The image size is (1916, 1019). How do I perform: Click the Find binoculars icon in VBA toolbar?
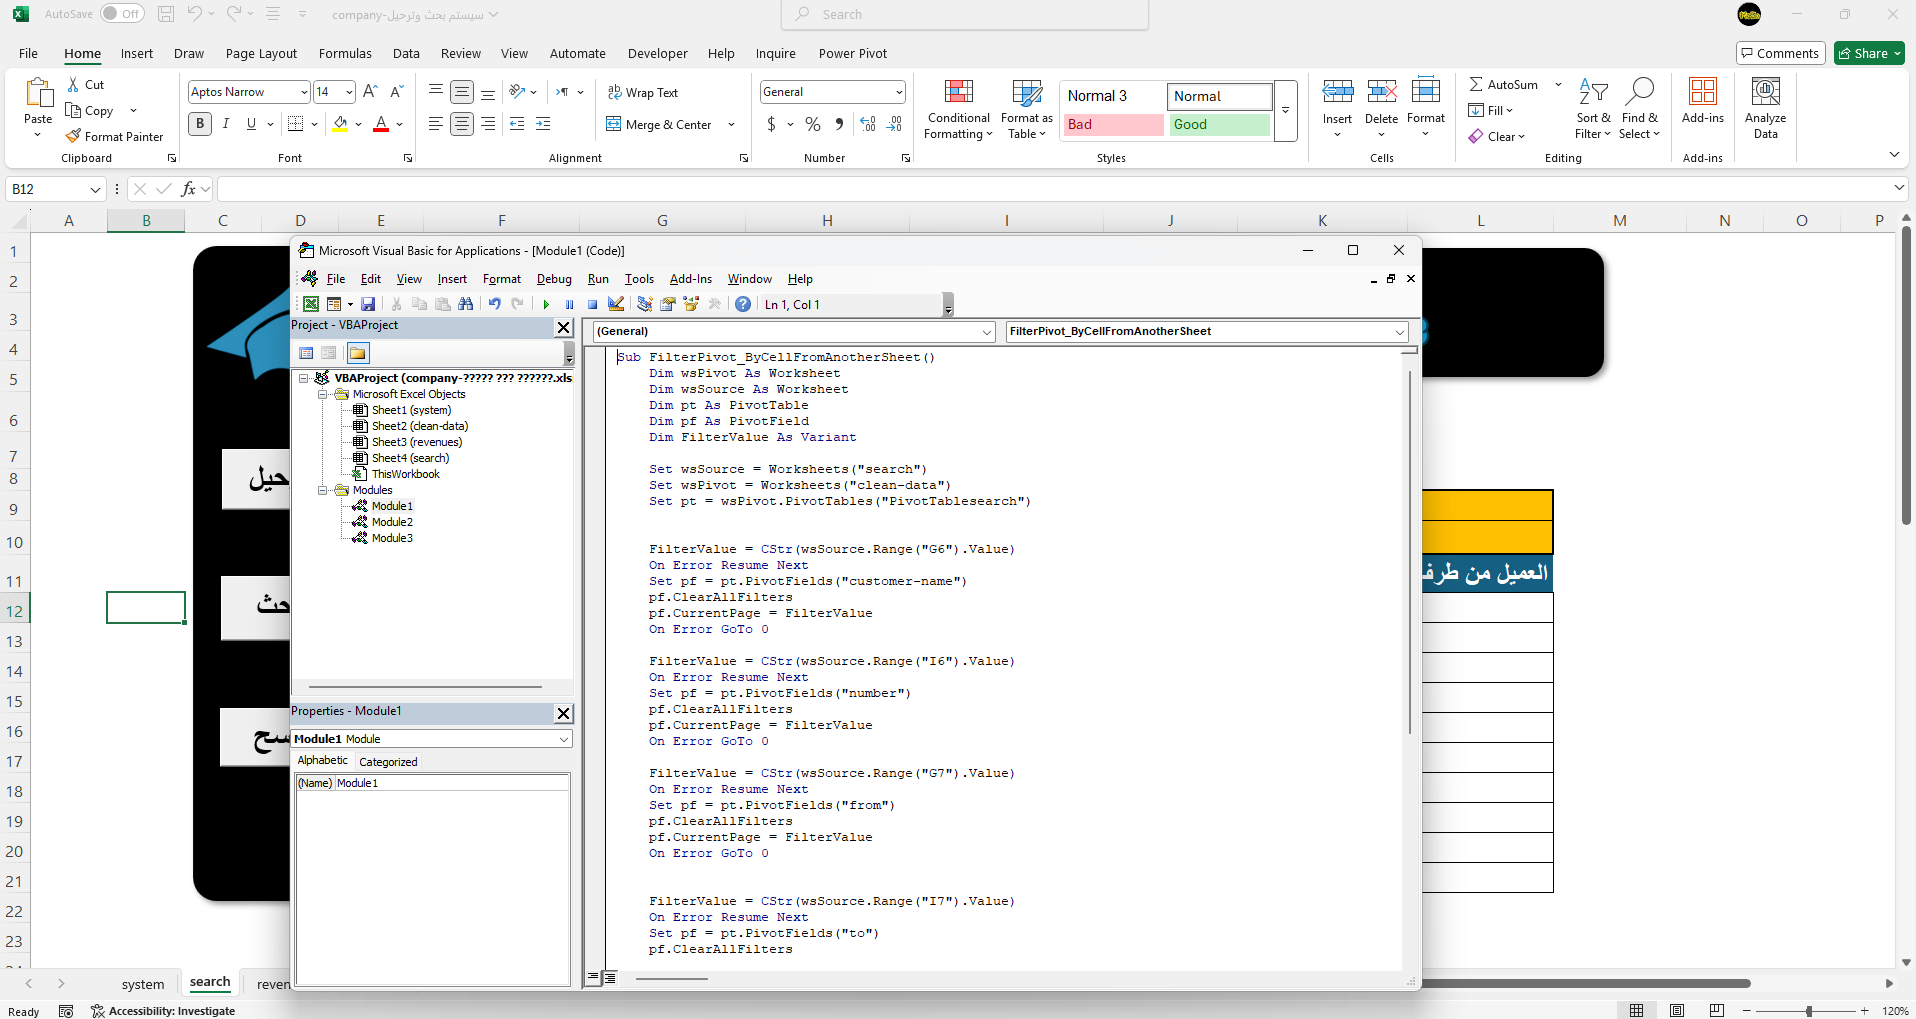[466, 305]
